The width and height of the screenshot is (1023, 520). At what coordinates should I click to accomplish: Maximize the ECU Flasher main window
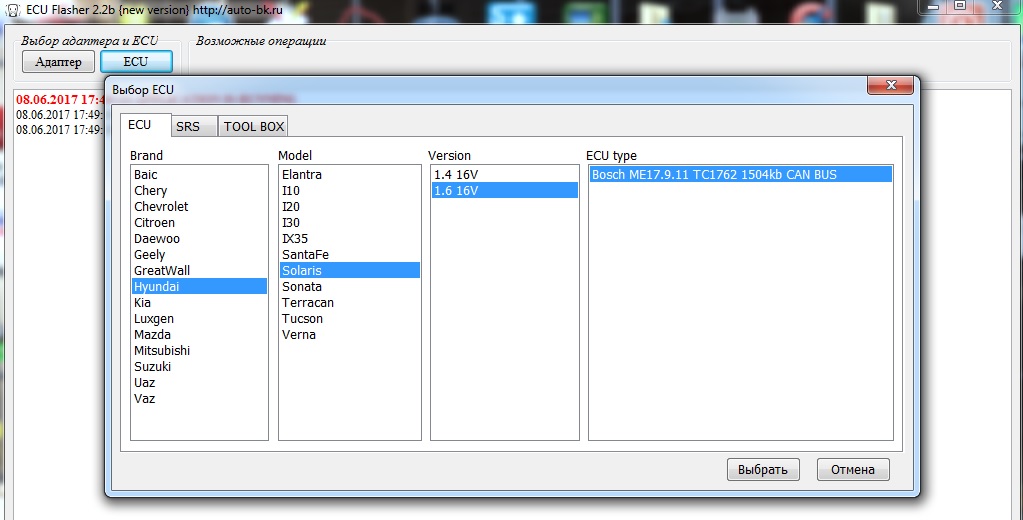pyautogui.click(x=960, y=5)
